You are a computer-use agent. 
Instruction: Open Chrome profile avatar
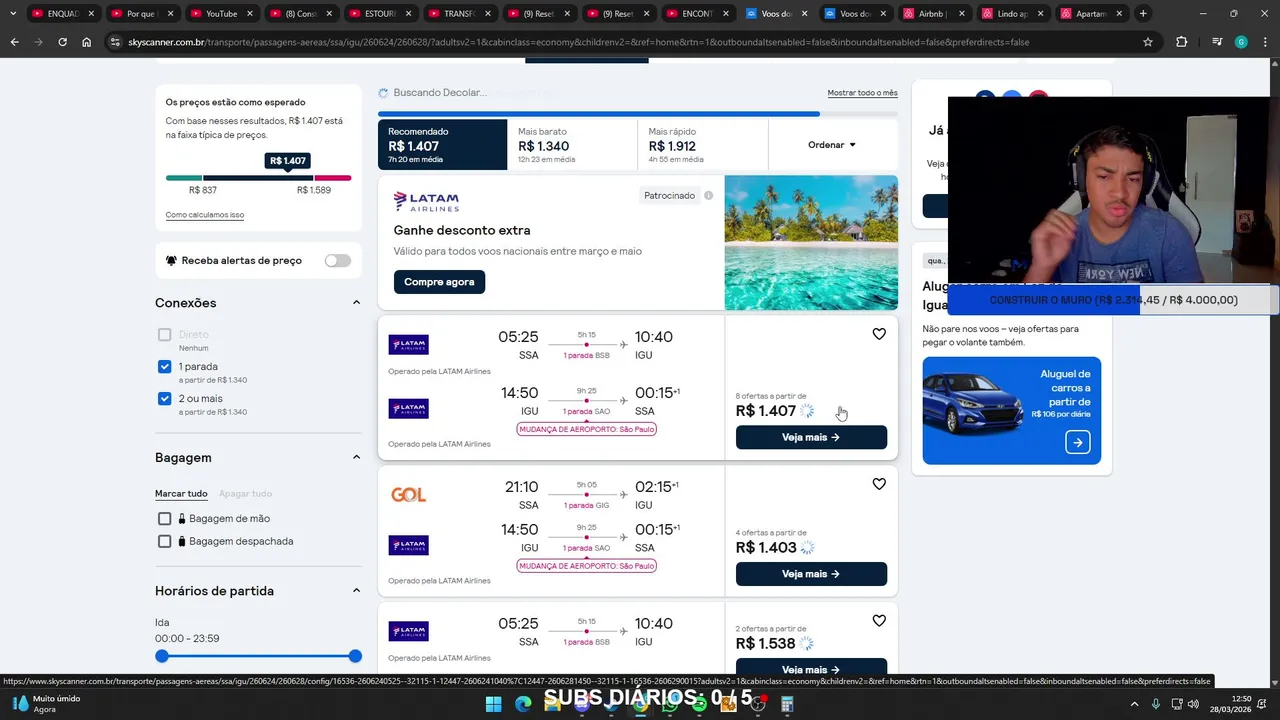pyautogui.click(x=1241, y=42)
